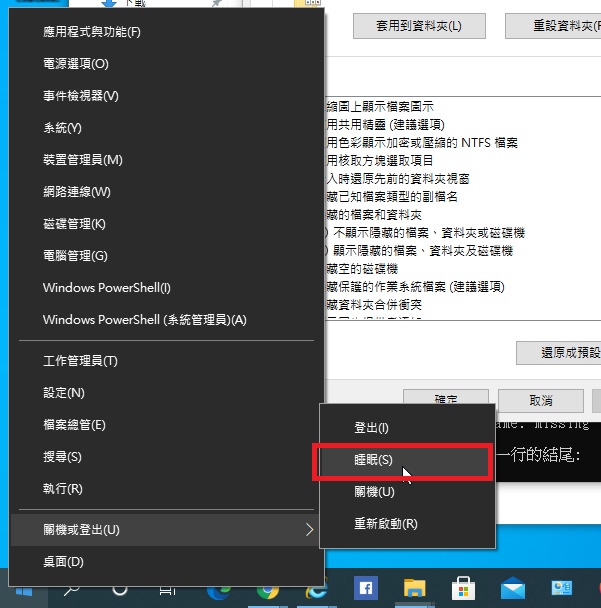Open 應用程式與功能(F) from the menu
The height and width of the screenshot is (608, 601).
(167, 32)
